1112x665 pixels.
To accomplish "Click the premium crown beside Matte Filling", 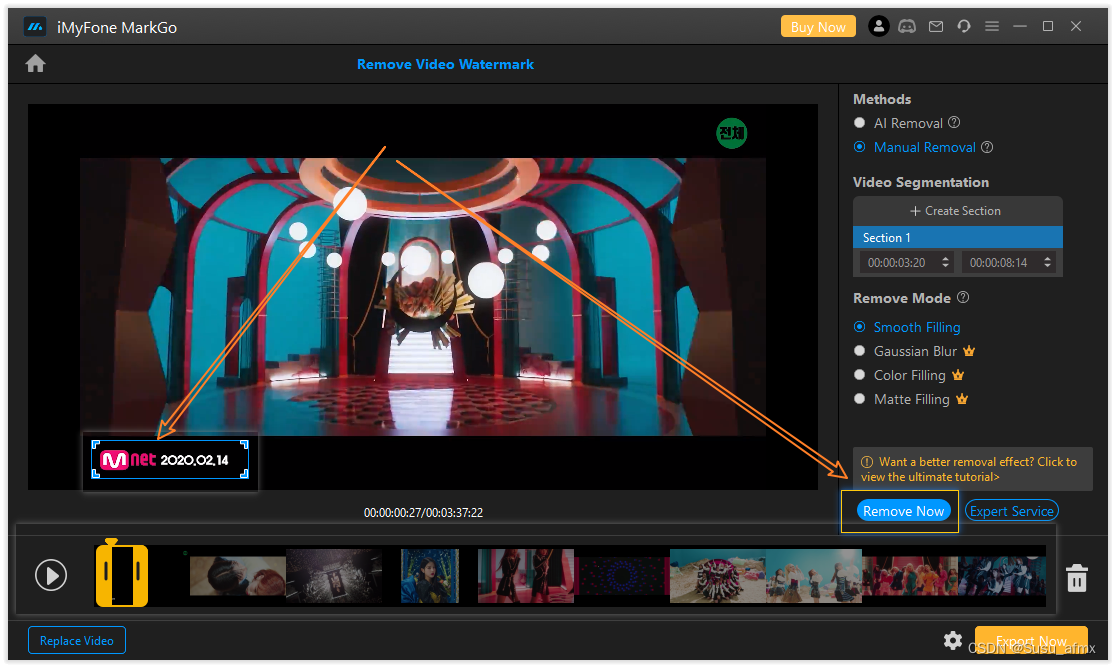I will point(962,398).
